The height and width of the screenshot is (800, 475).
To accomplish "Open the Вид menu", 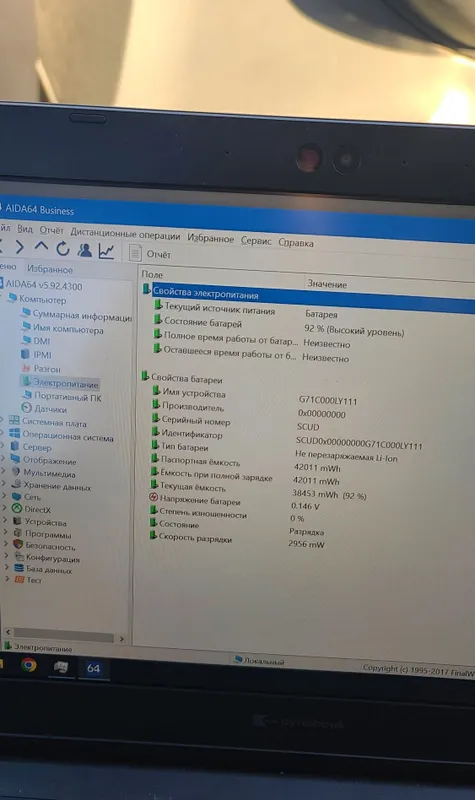I will pos(24,229).
